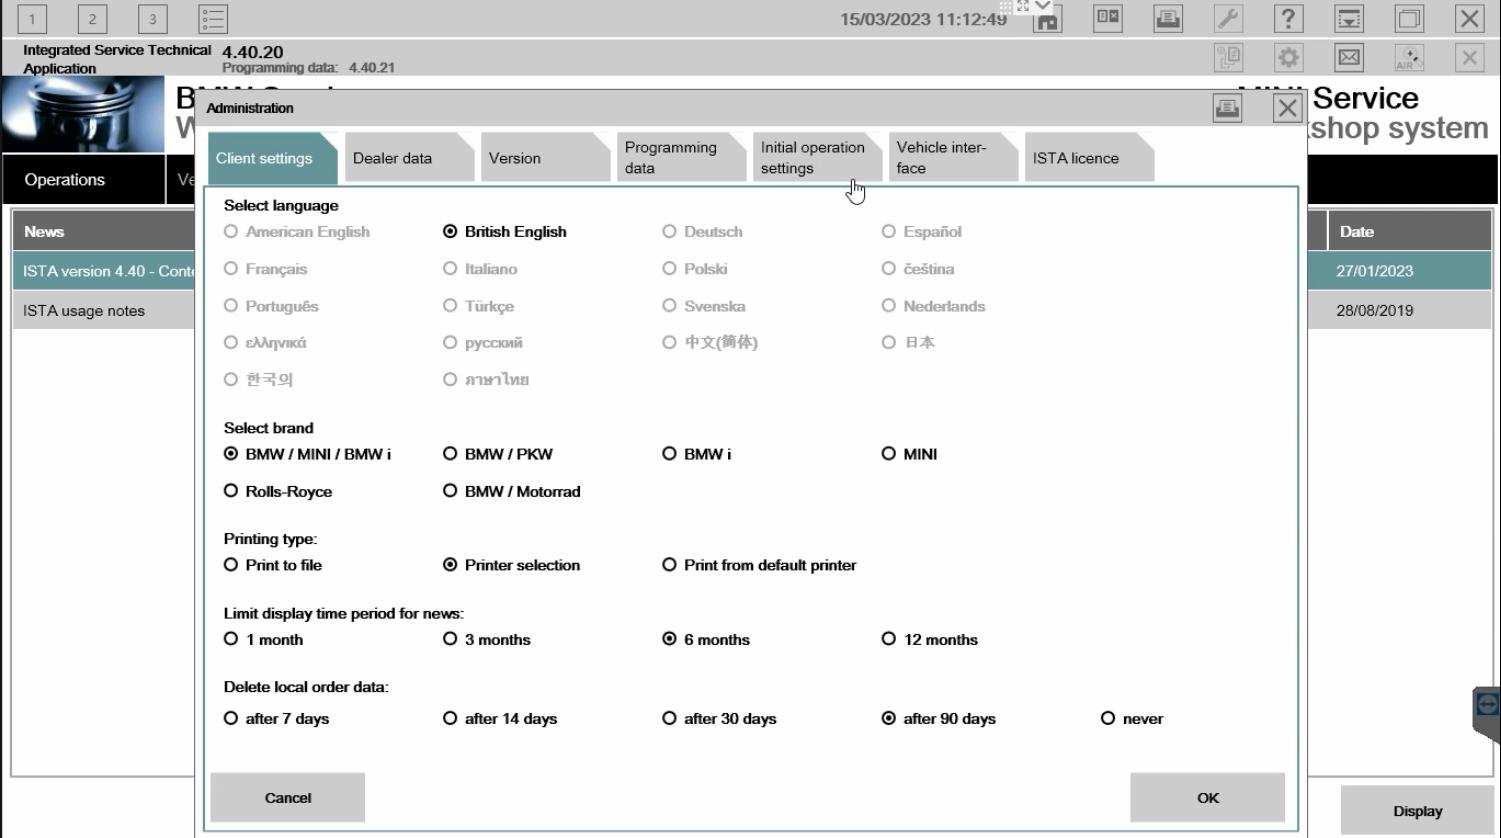Choose the BMW i brand option

click(x=696, y=454)
